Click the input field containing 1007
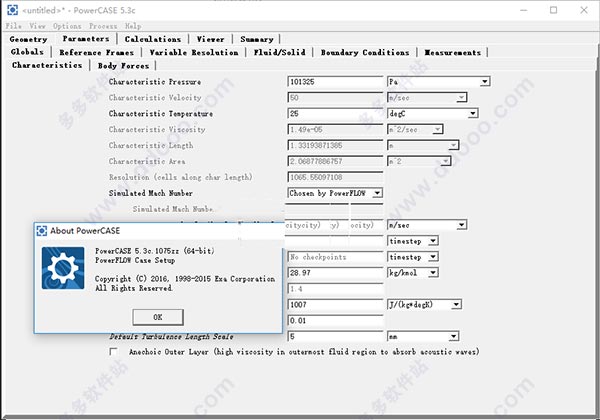The image size is (600, 420). pos(336,304)
